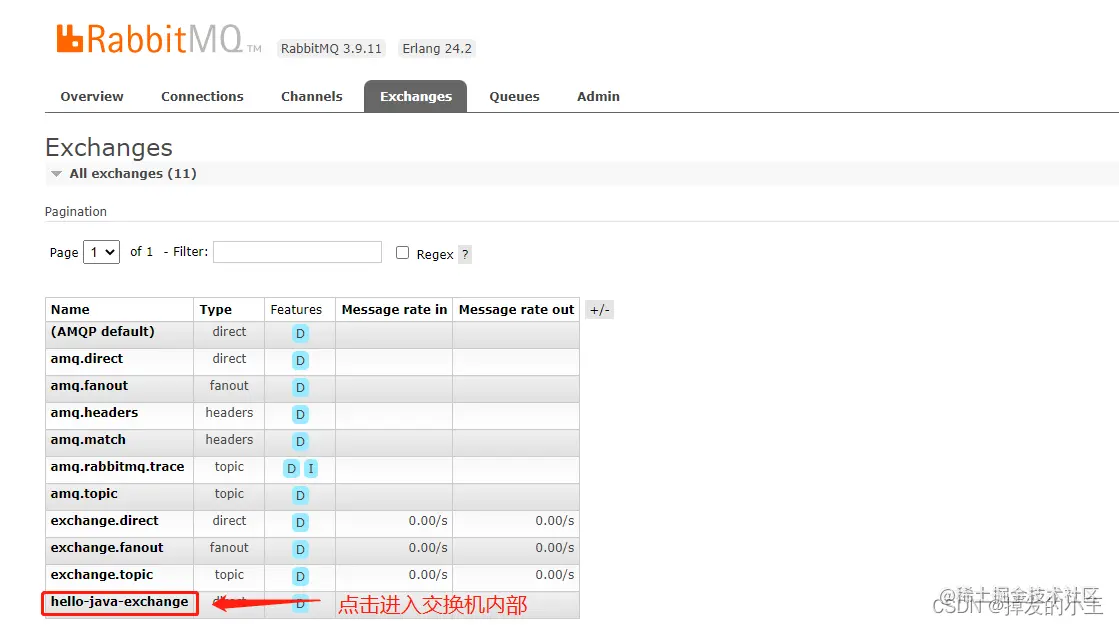Click the RabbitMQ logo
Viewport: 1119px width, 625px height.
pos(158,39)
